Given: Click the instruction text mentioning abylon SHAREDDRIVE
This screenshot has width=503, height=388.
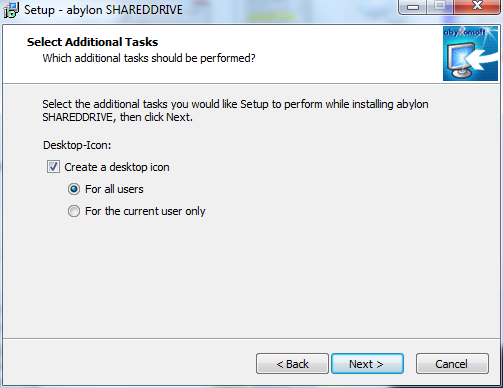Looking at the screenshot, I should 235,111.
